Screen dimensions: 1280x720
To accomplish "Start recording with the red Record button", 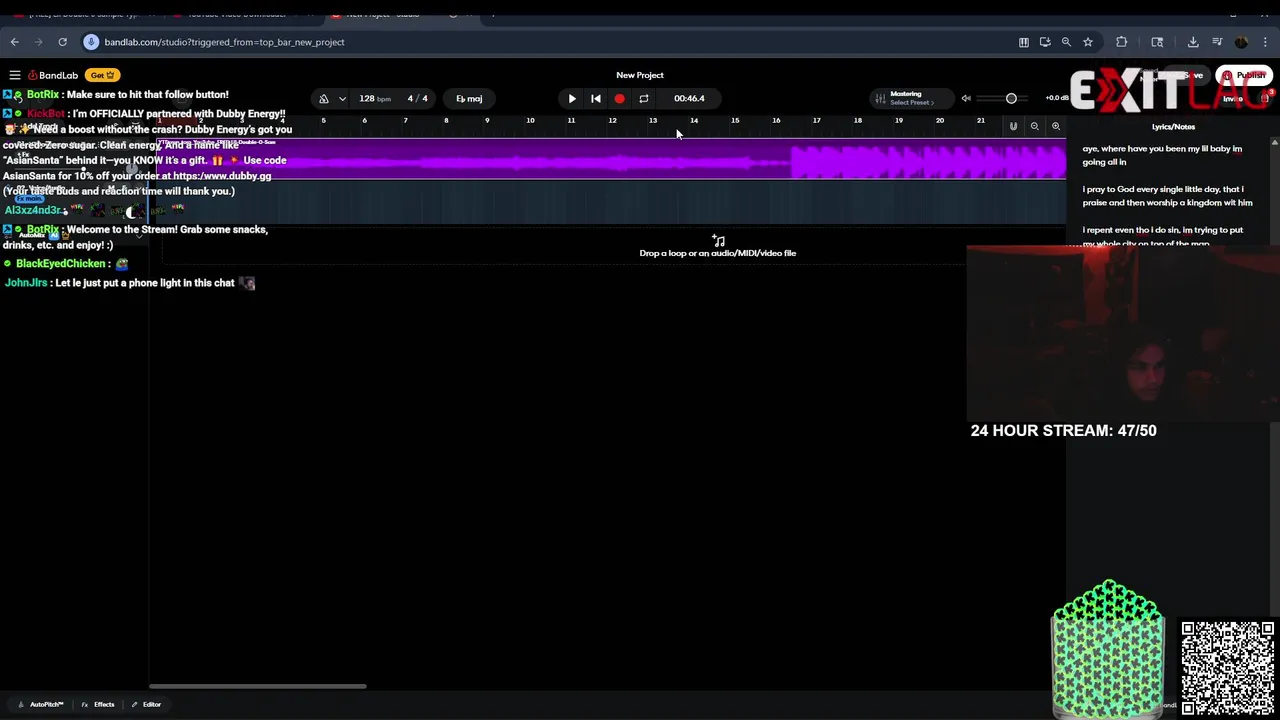I will (619, 98).
